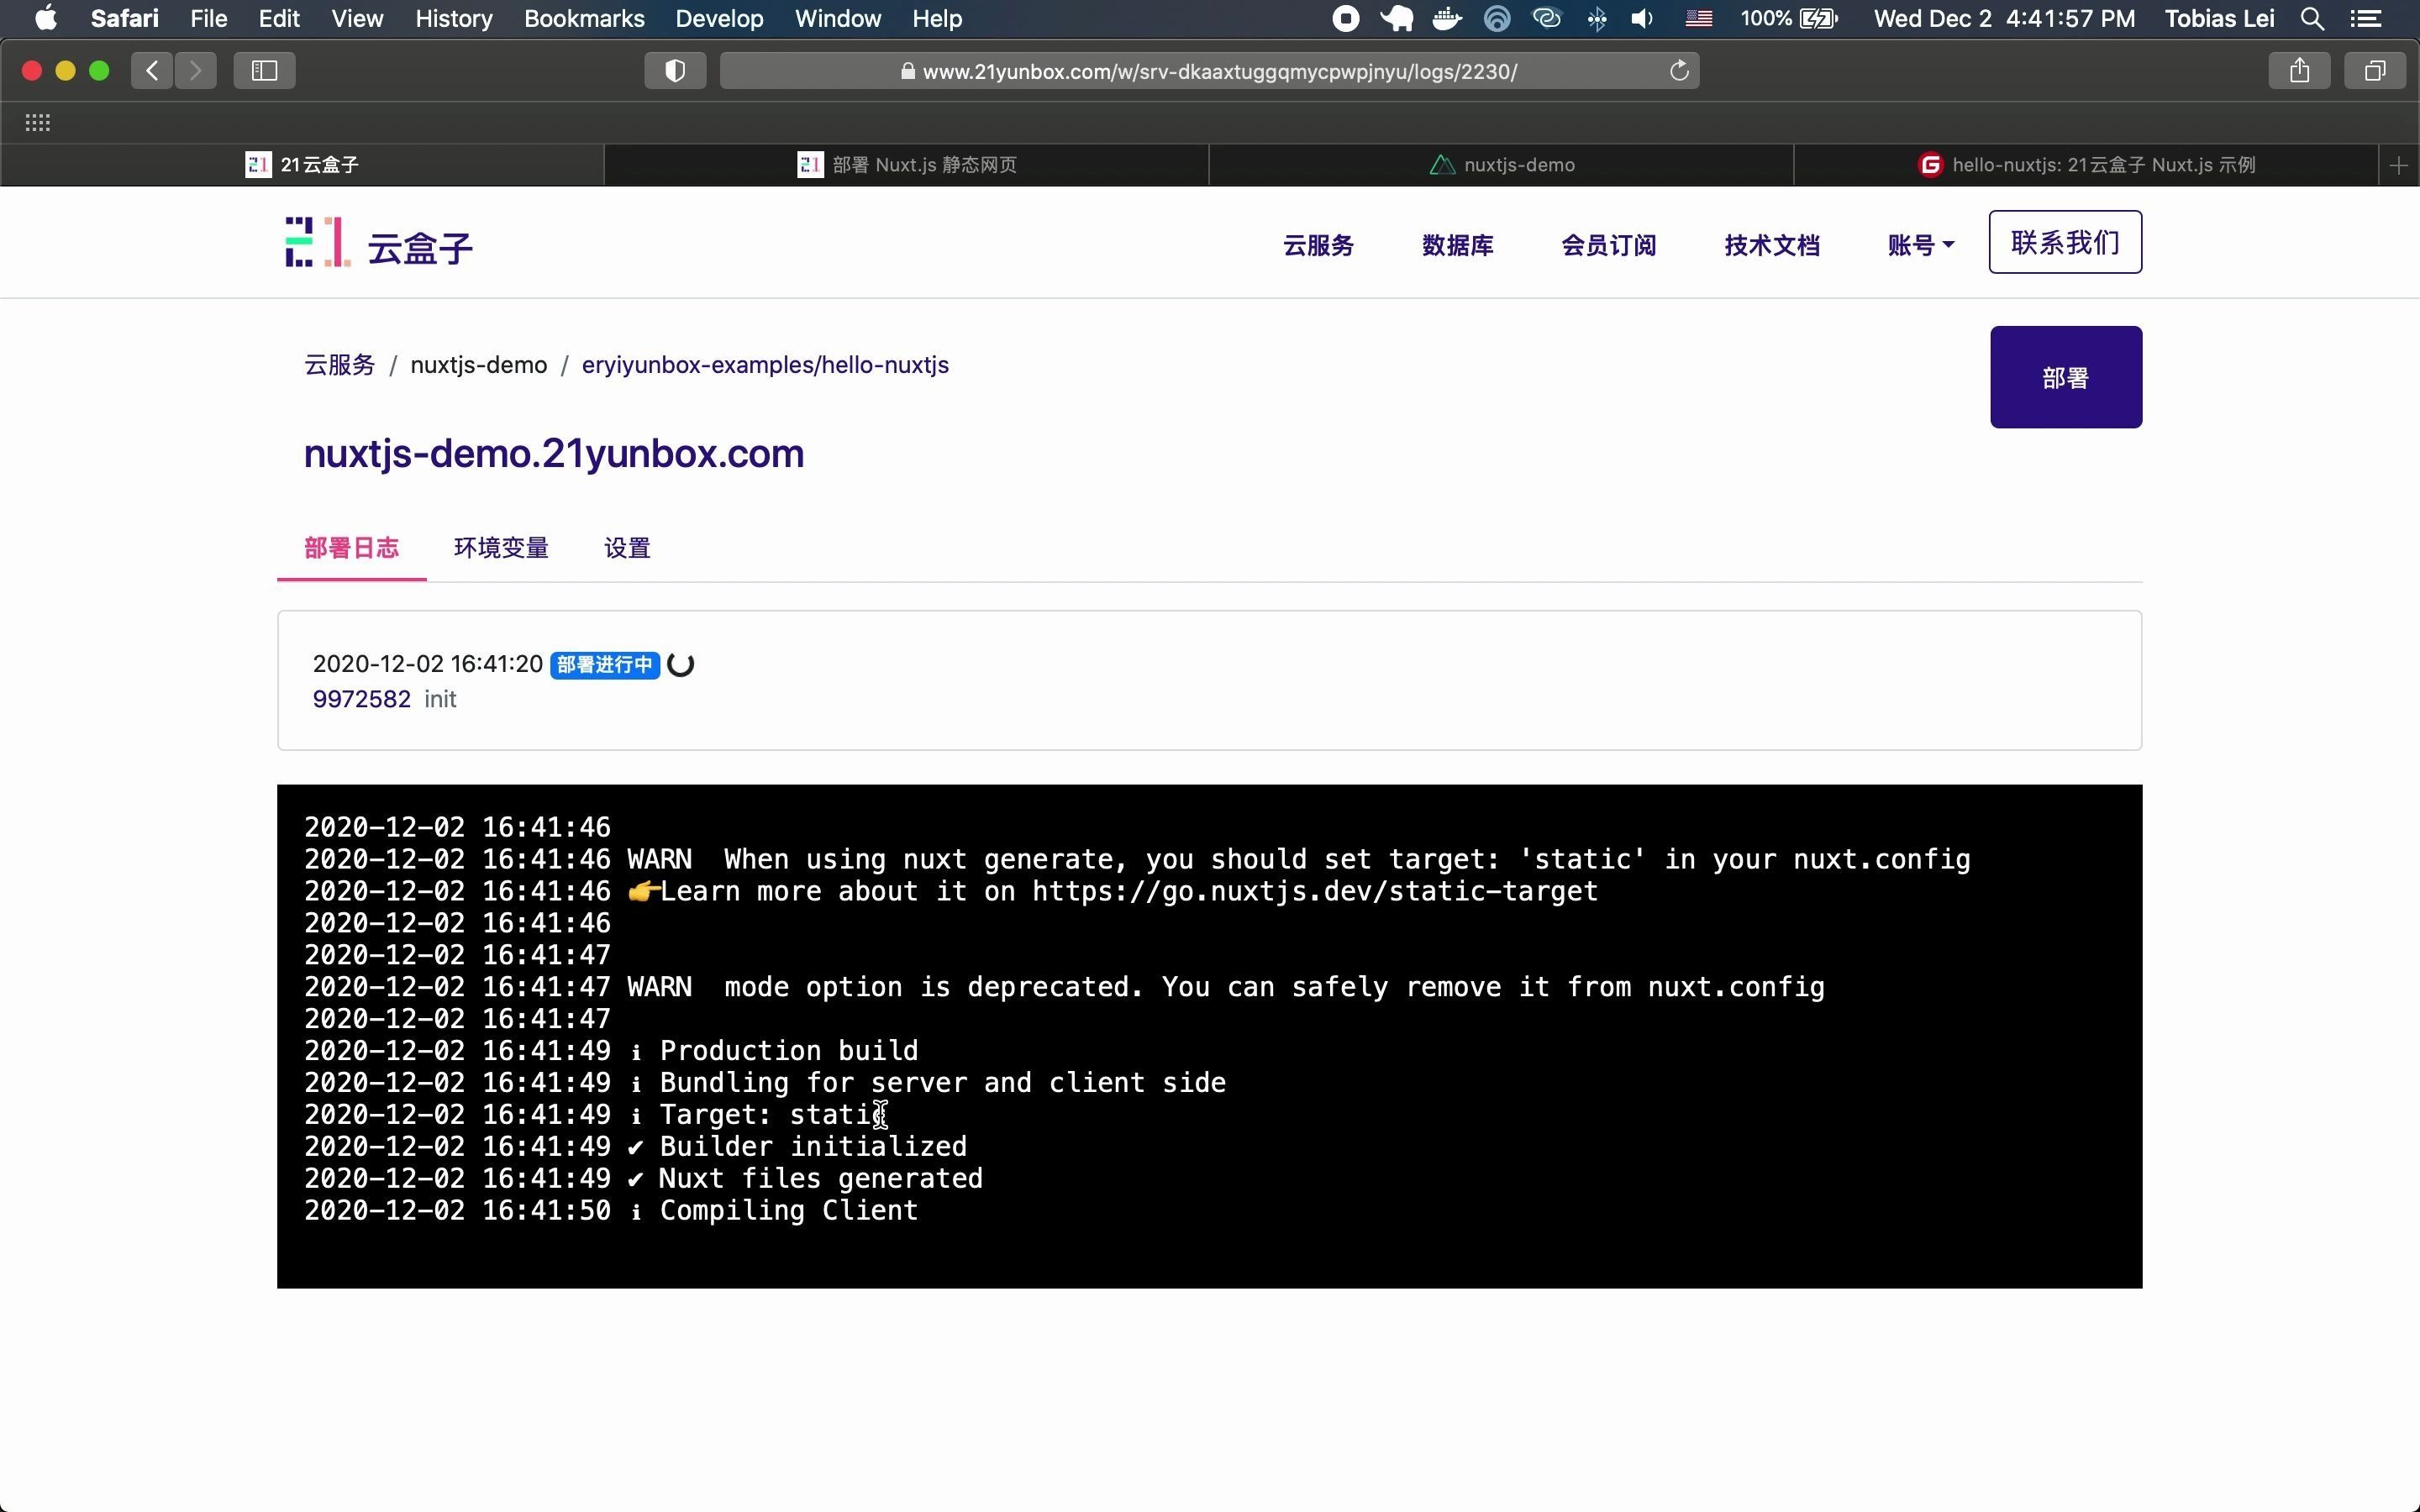The width and height of the screenshot is (2420, 1512).
Task: Click the 'Compiling Client' log line
Action: click(x=611, y=1210)
